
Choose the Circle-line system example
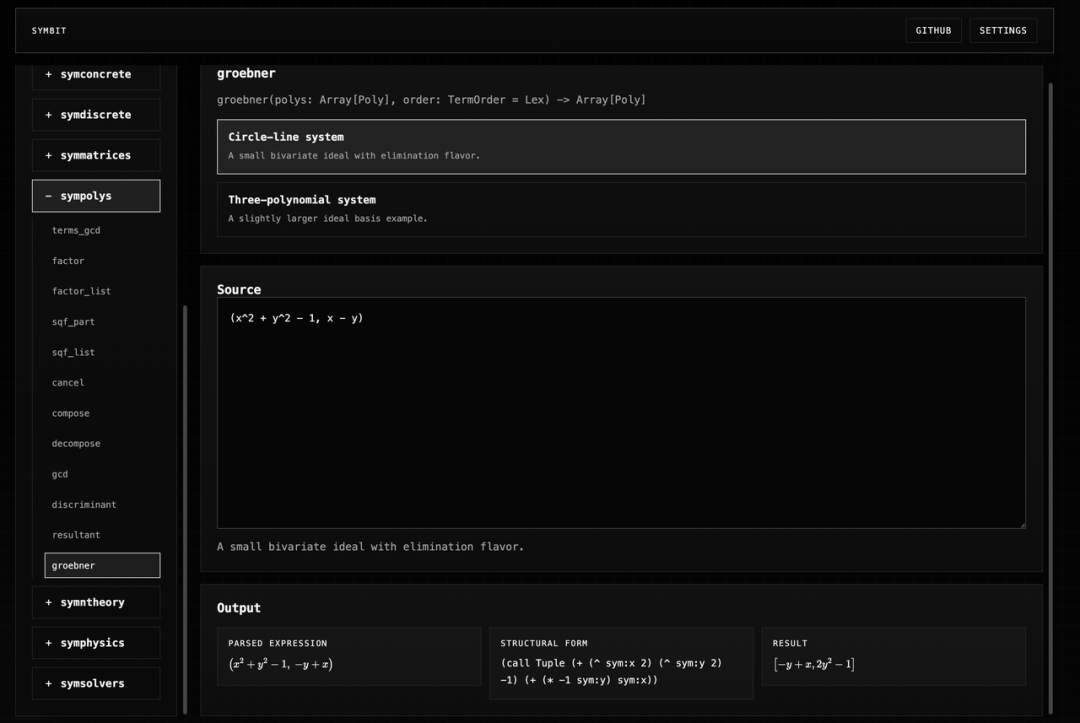pos(621,147)
